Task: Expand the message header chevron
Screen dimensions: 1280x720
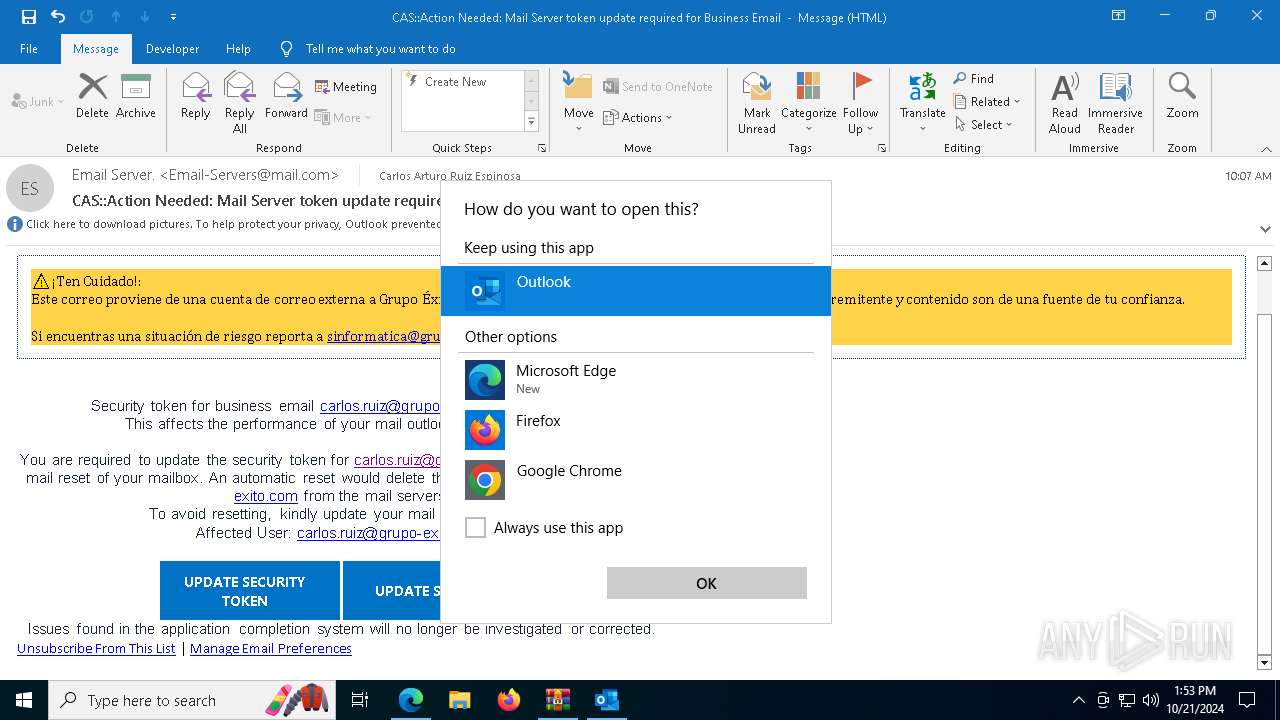Action: point(1265,229)
